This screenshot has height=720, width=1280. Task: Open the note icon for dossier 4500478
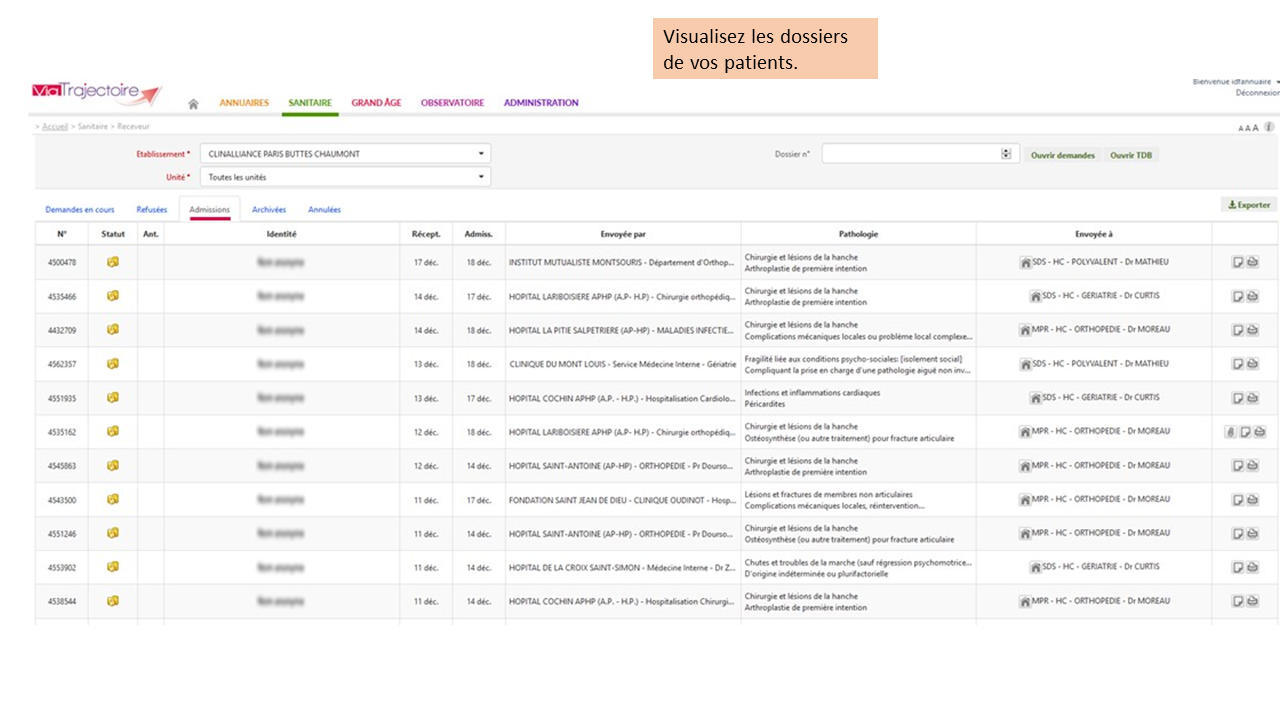pos(1238,262)
